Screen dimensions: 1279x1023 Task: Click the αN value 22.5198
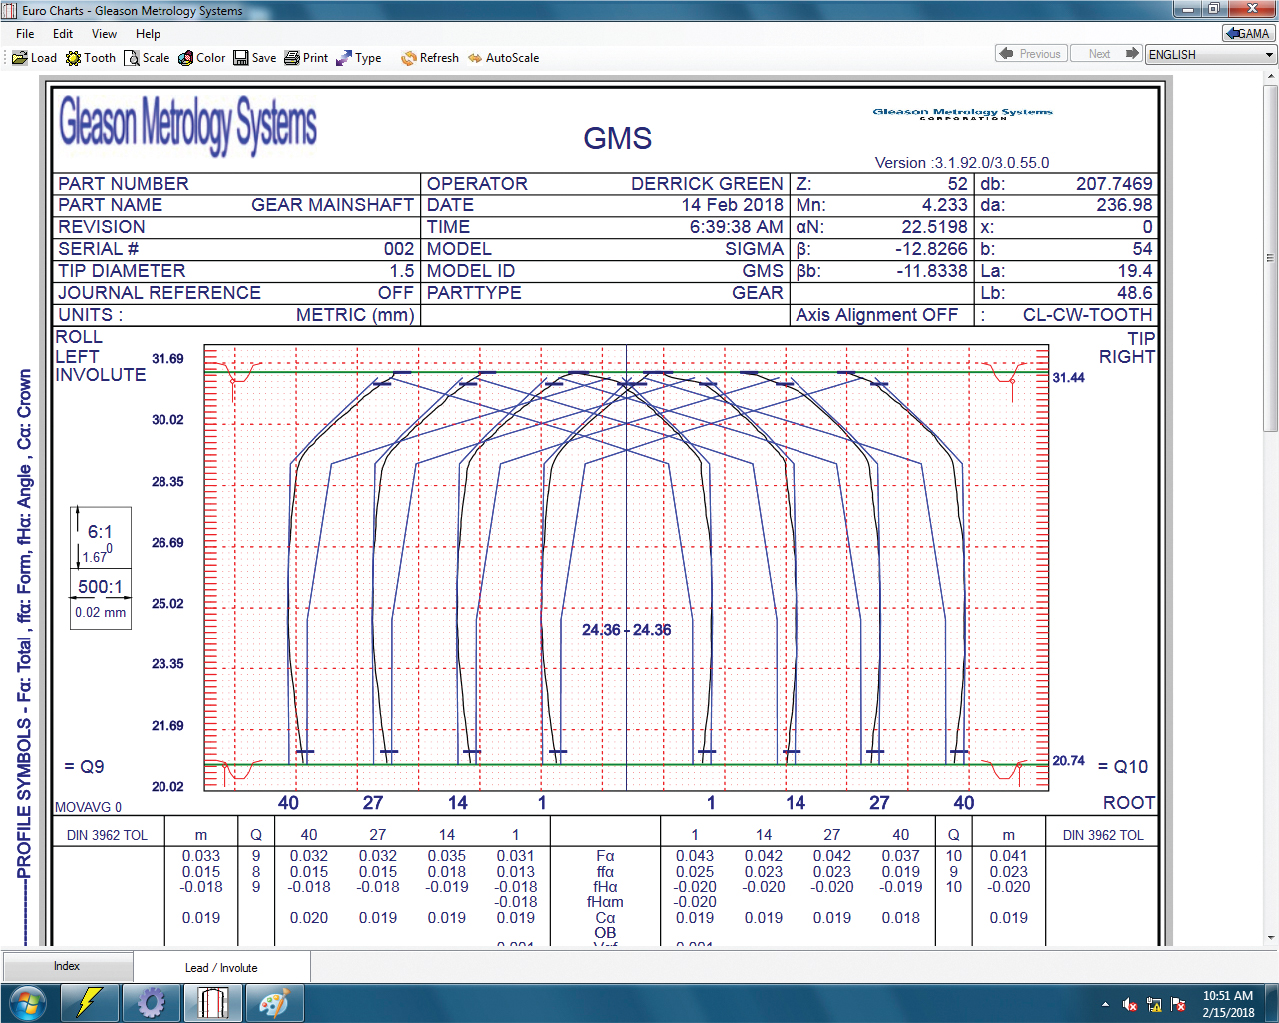point(934,227)
